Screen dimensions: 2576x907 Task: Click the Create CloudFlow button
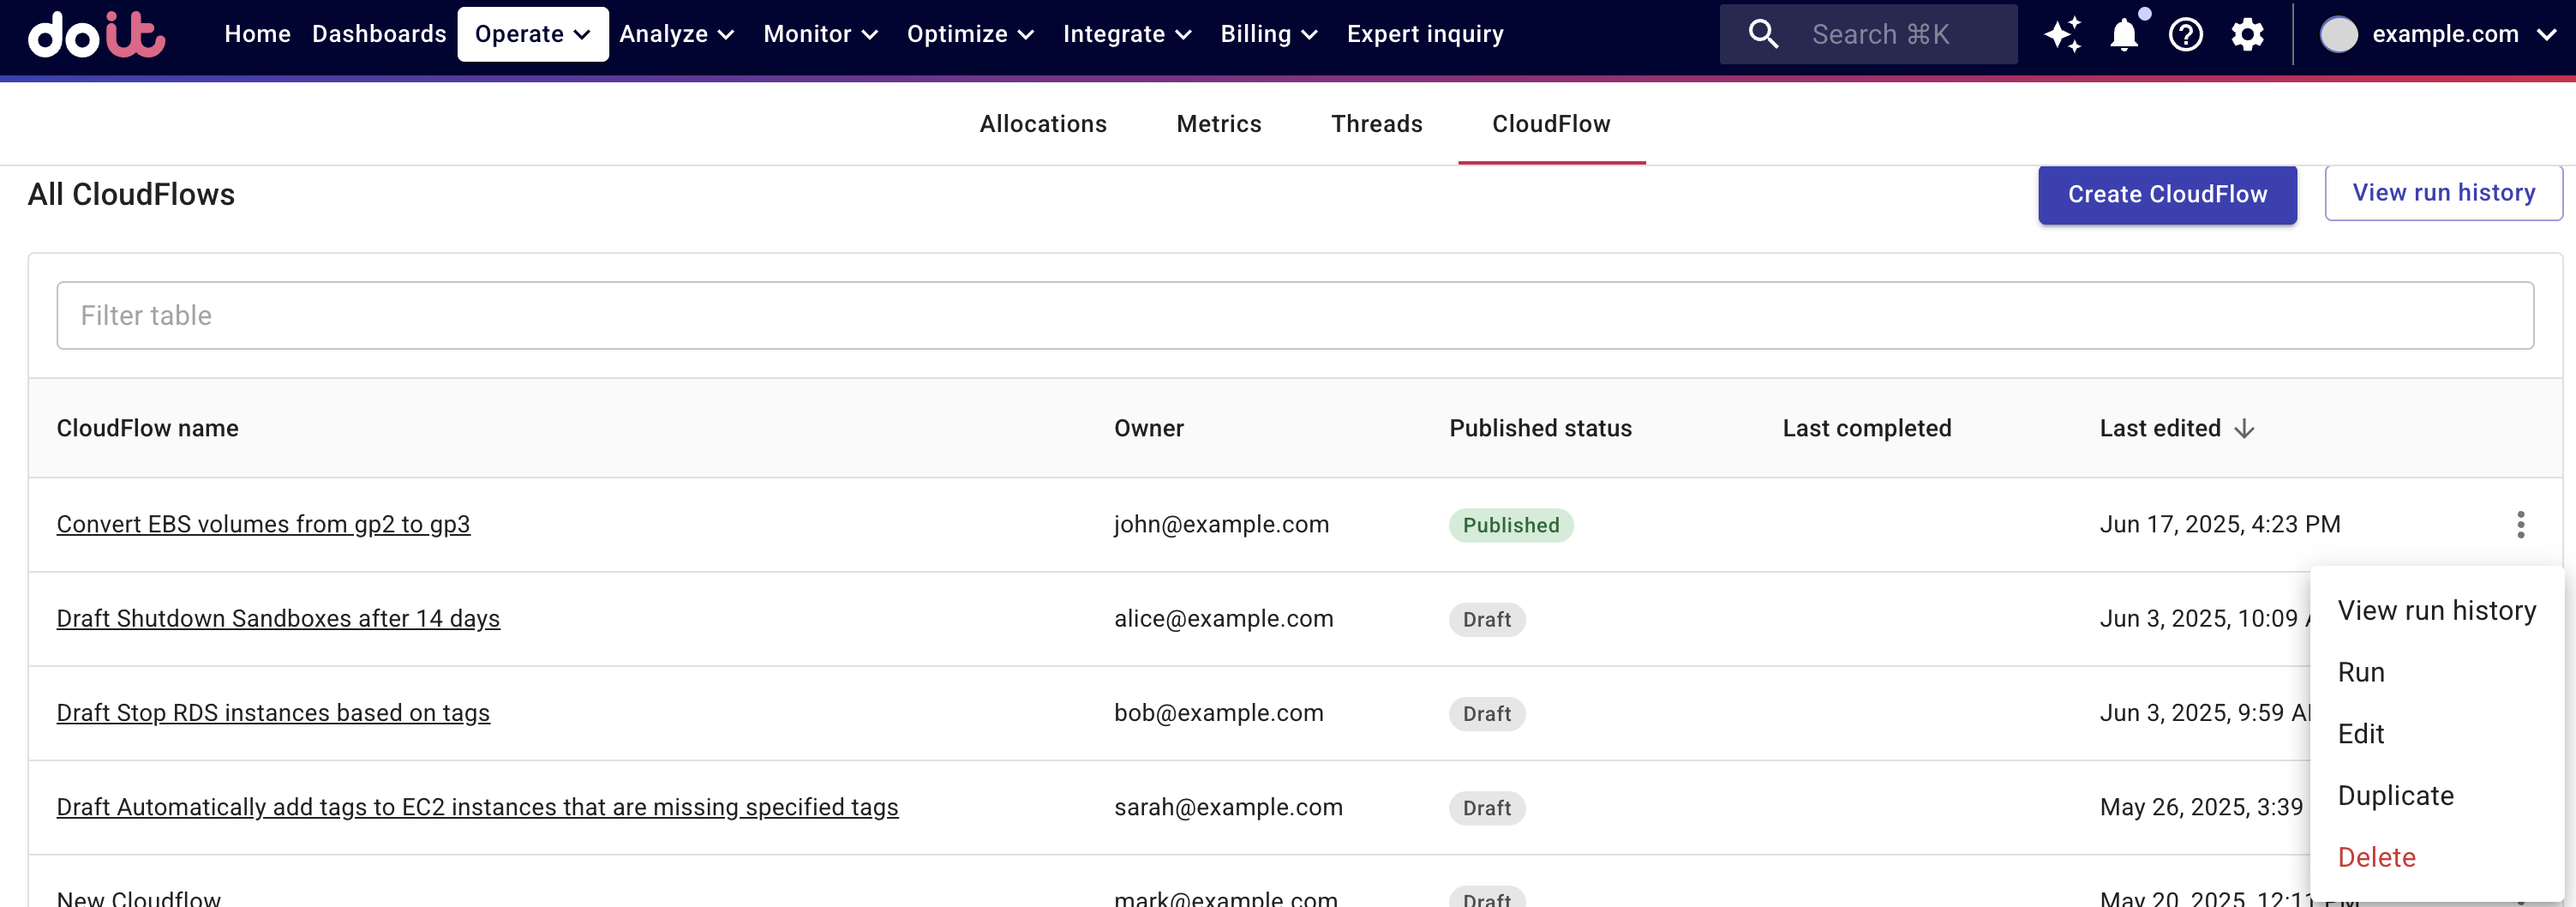(2167, 194)
